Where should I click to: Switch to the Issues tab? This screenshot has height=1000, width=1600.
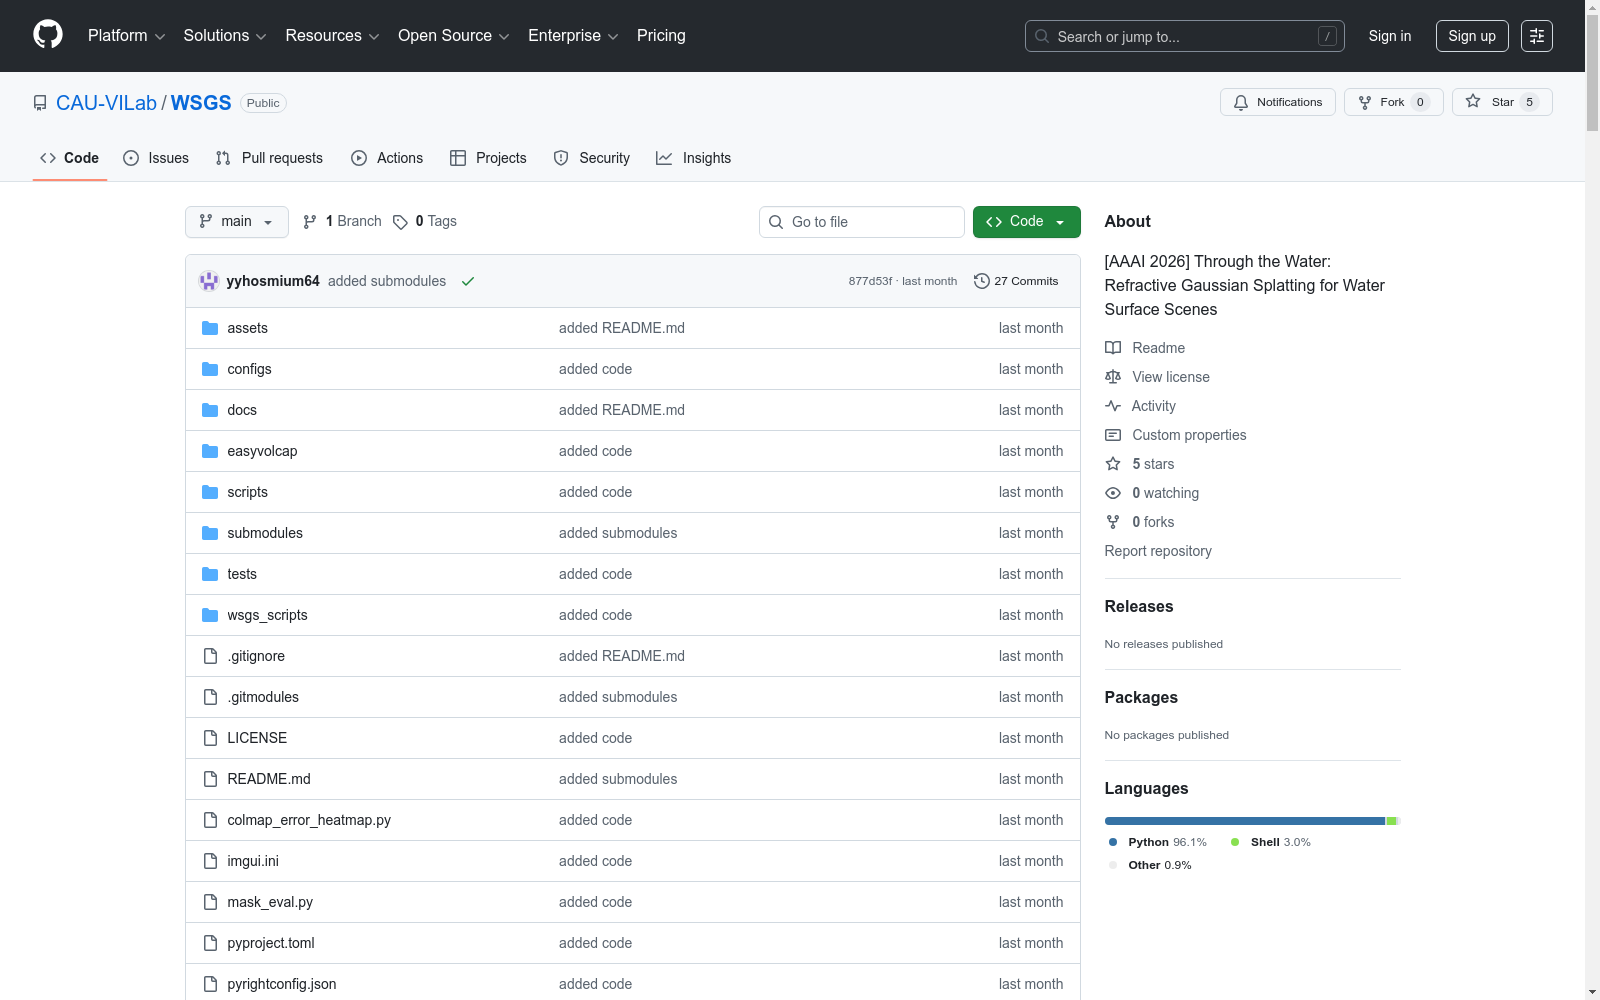(x=156, y=158)
